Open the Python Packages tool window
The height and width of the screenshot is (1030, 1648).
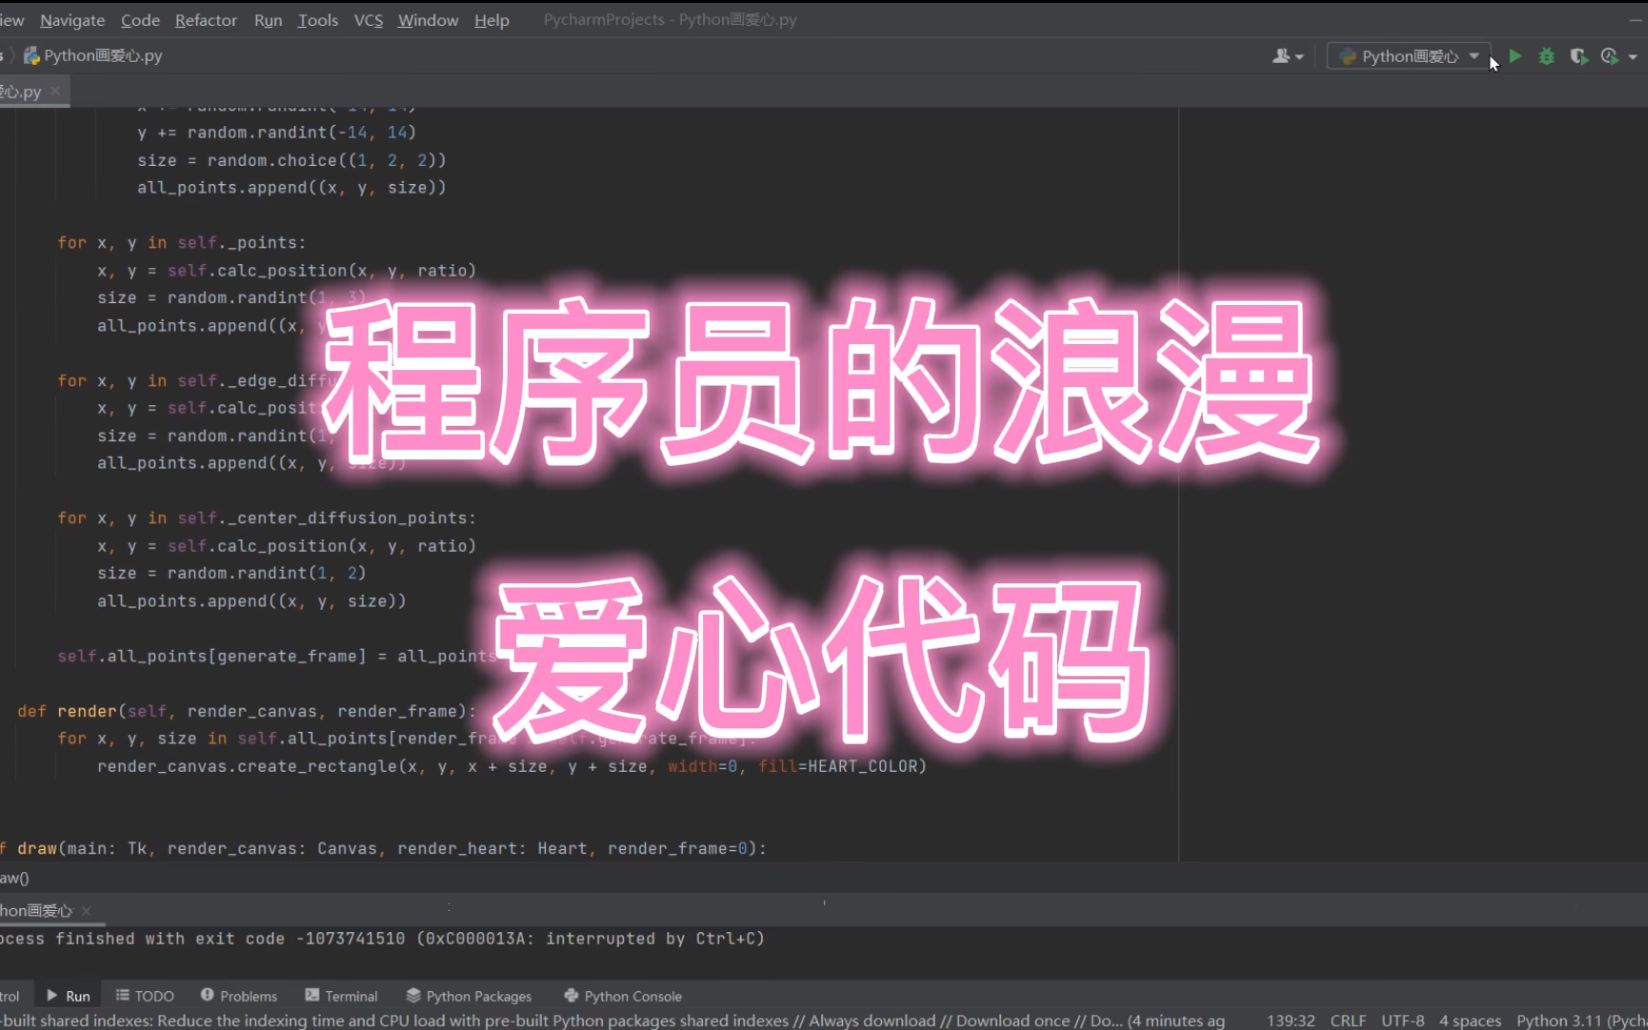point(469,996)
